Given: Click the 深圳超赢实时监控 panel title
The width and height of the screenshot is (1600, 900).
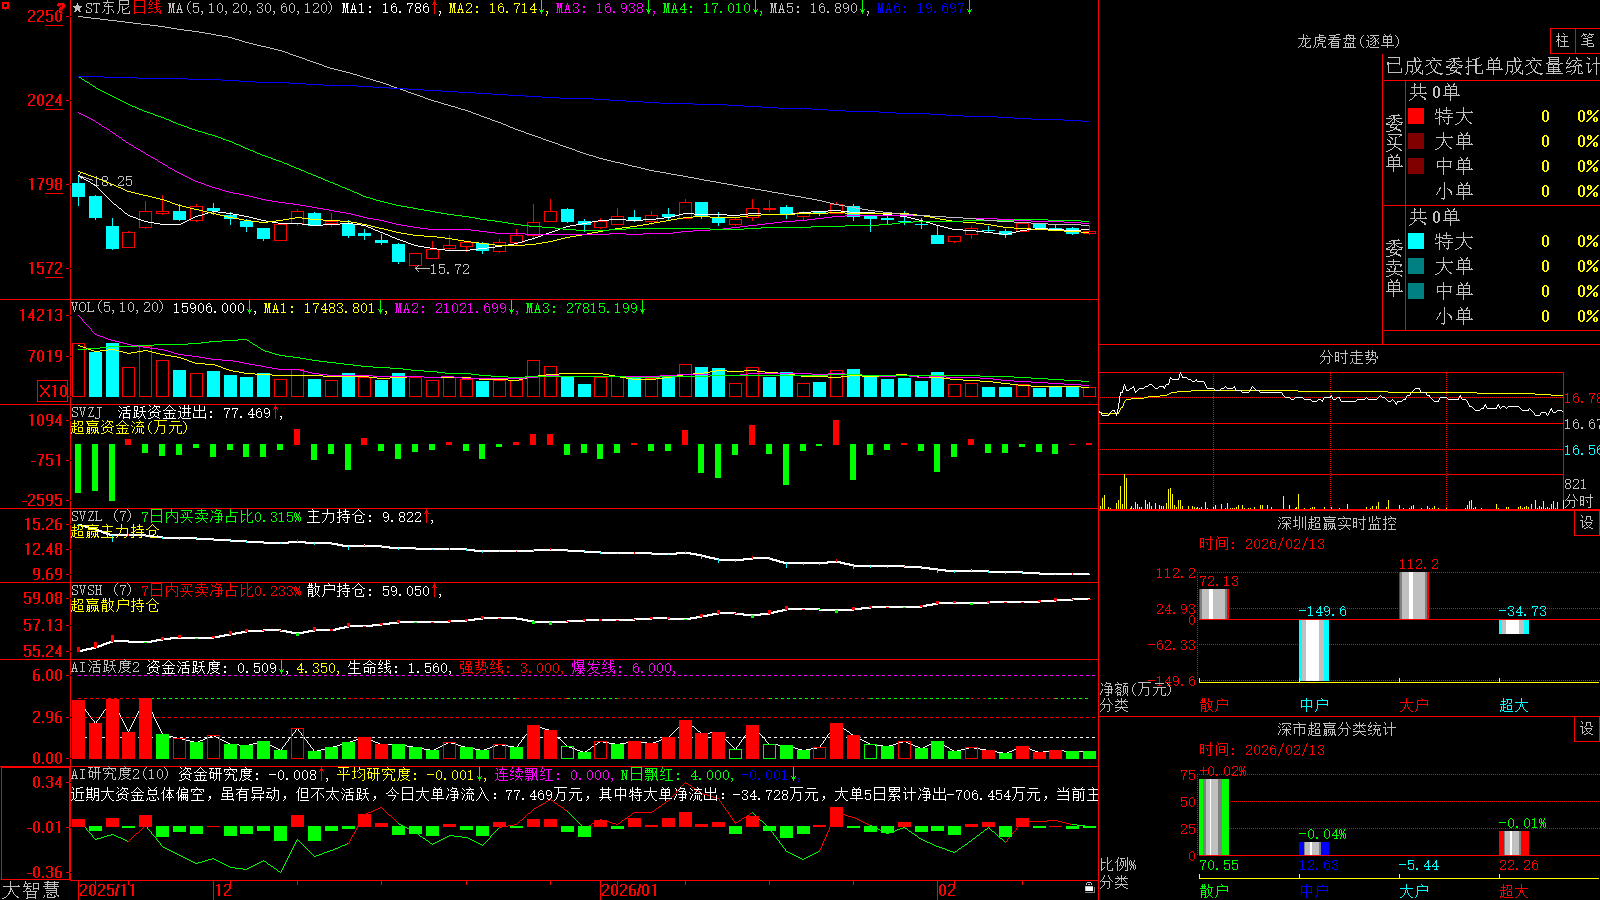Looking at the screenshot, I should tap(1336, 523).
